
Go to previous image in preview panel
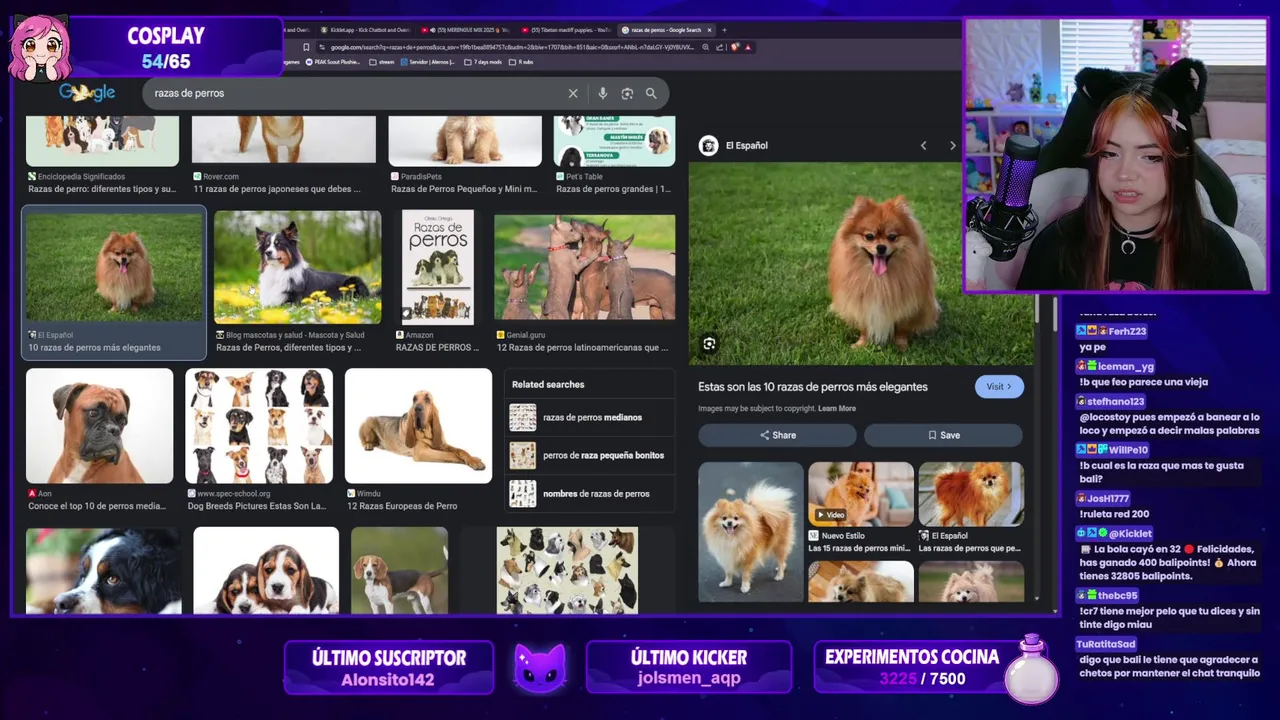tap(923, 145)
